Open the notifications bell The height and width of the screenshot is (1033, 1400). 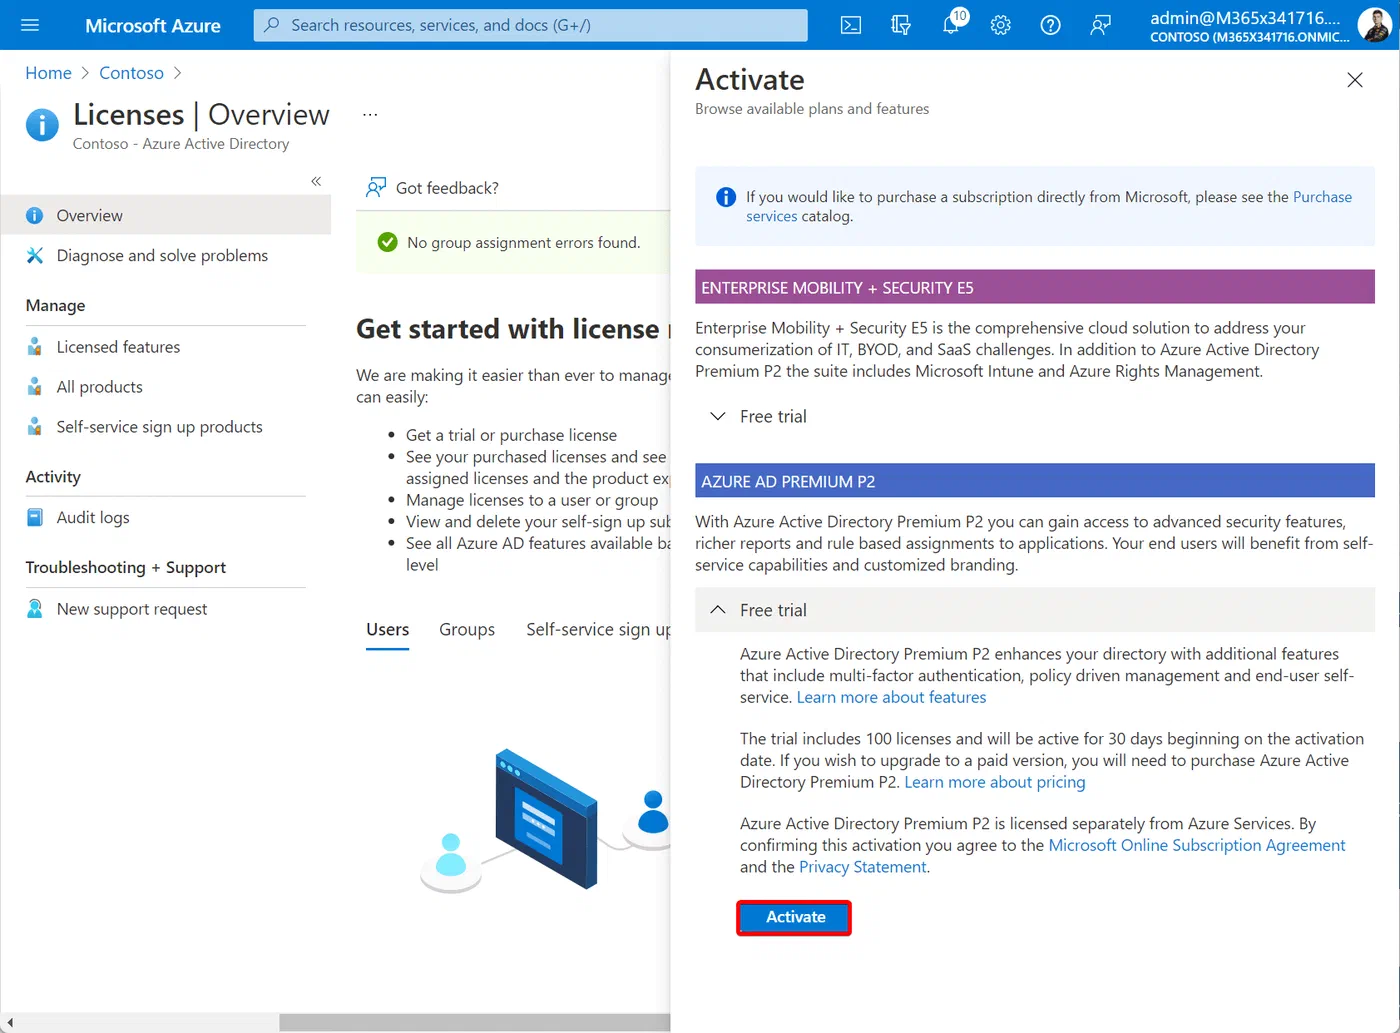[951, 24]
